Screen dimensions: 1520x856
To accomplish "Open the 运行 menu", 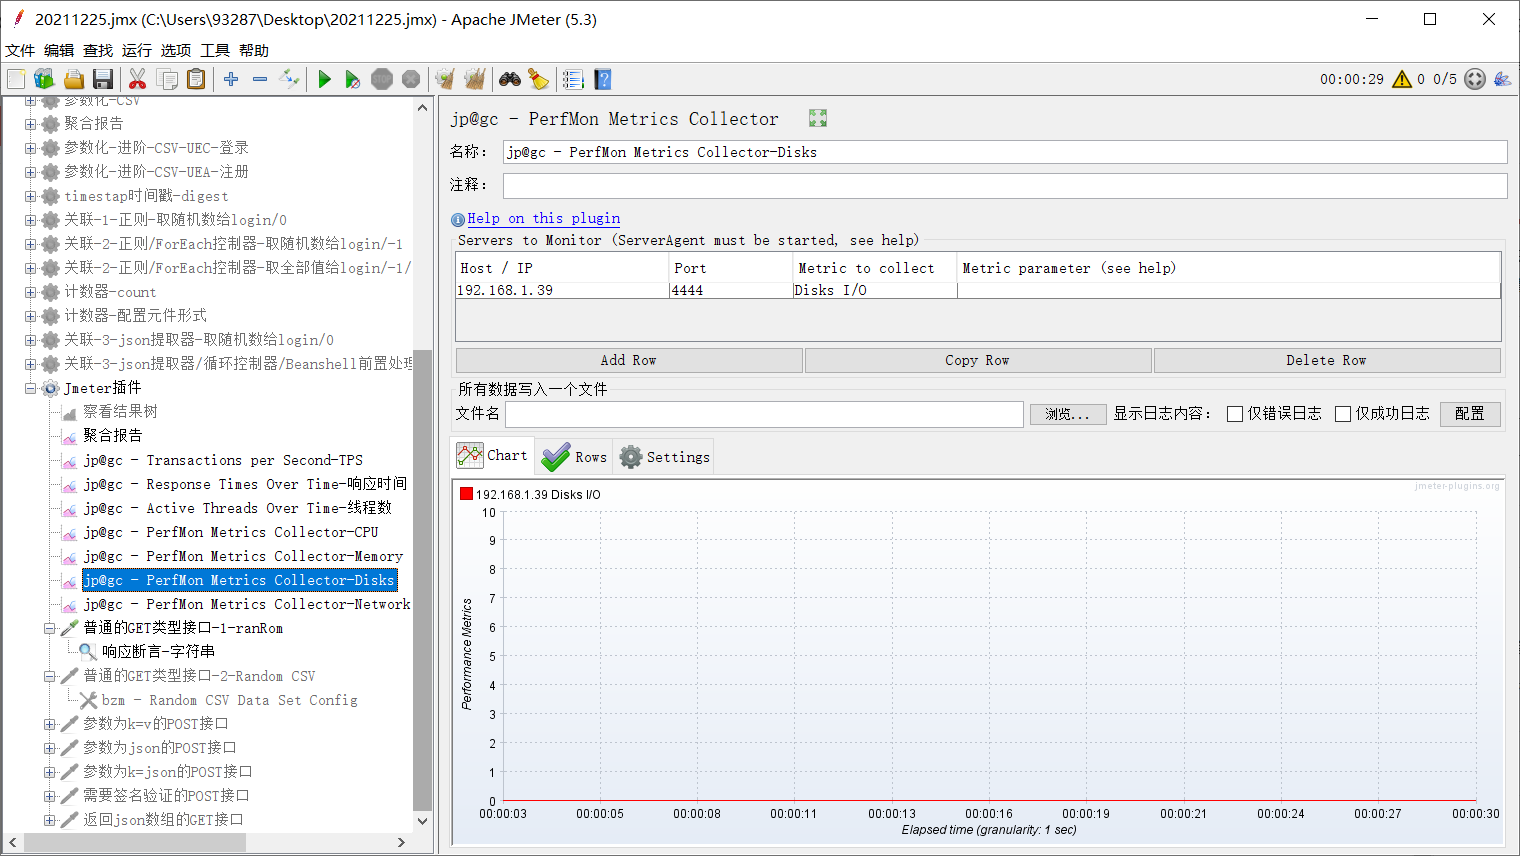I will [137, 50].
